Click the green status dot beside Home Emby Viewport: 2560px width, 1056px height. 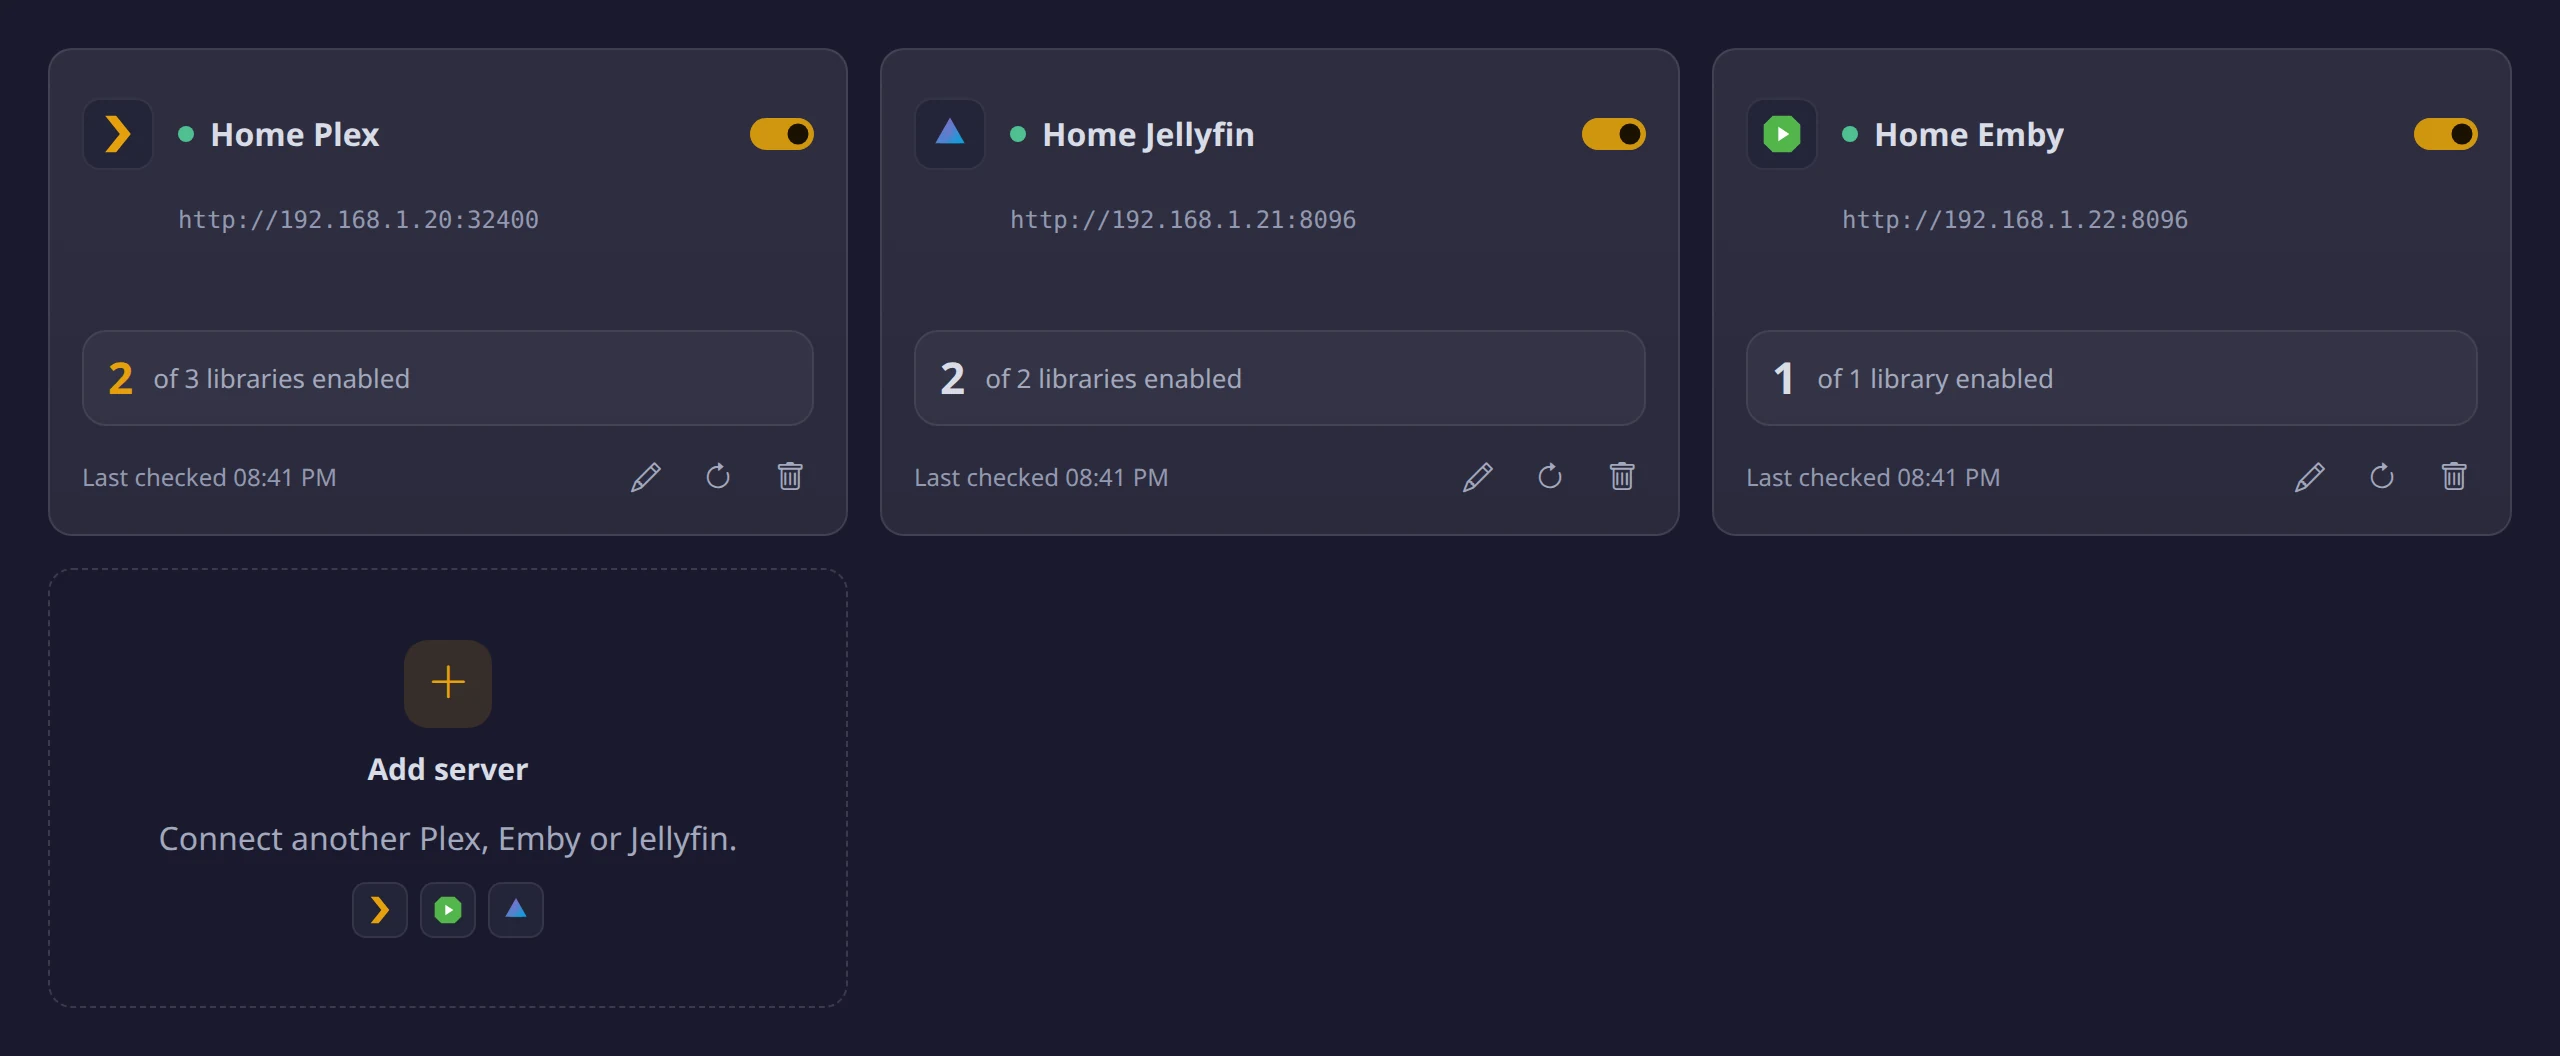(1850, 134)
